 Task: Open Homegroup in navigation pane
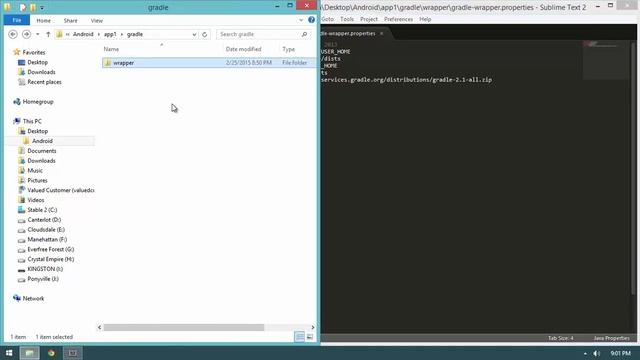point(38,102)
